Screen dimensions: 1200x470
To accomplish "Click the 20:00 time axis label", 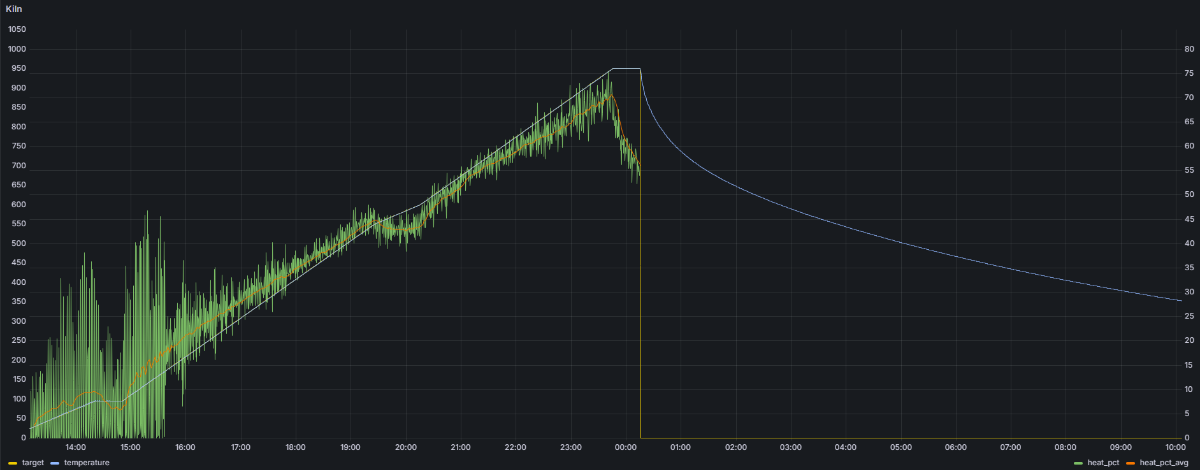I will coord(406,447).
